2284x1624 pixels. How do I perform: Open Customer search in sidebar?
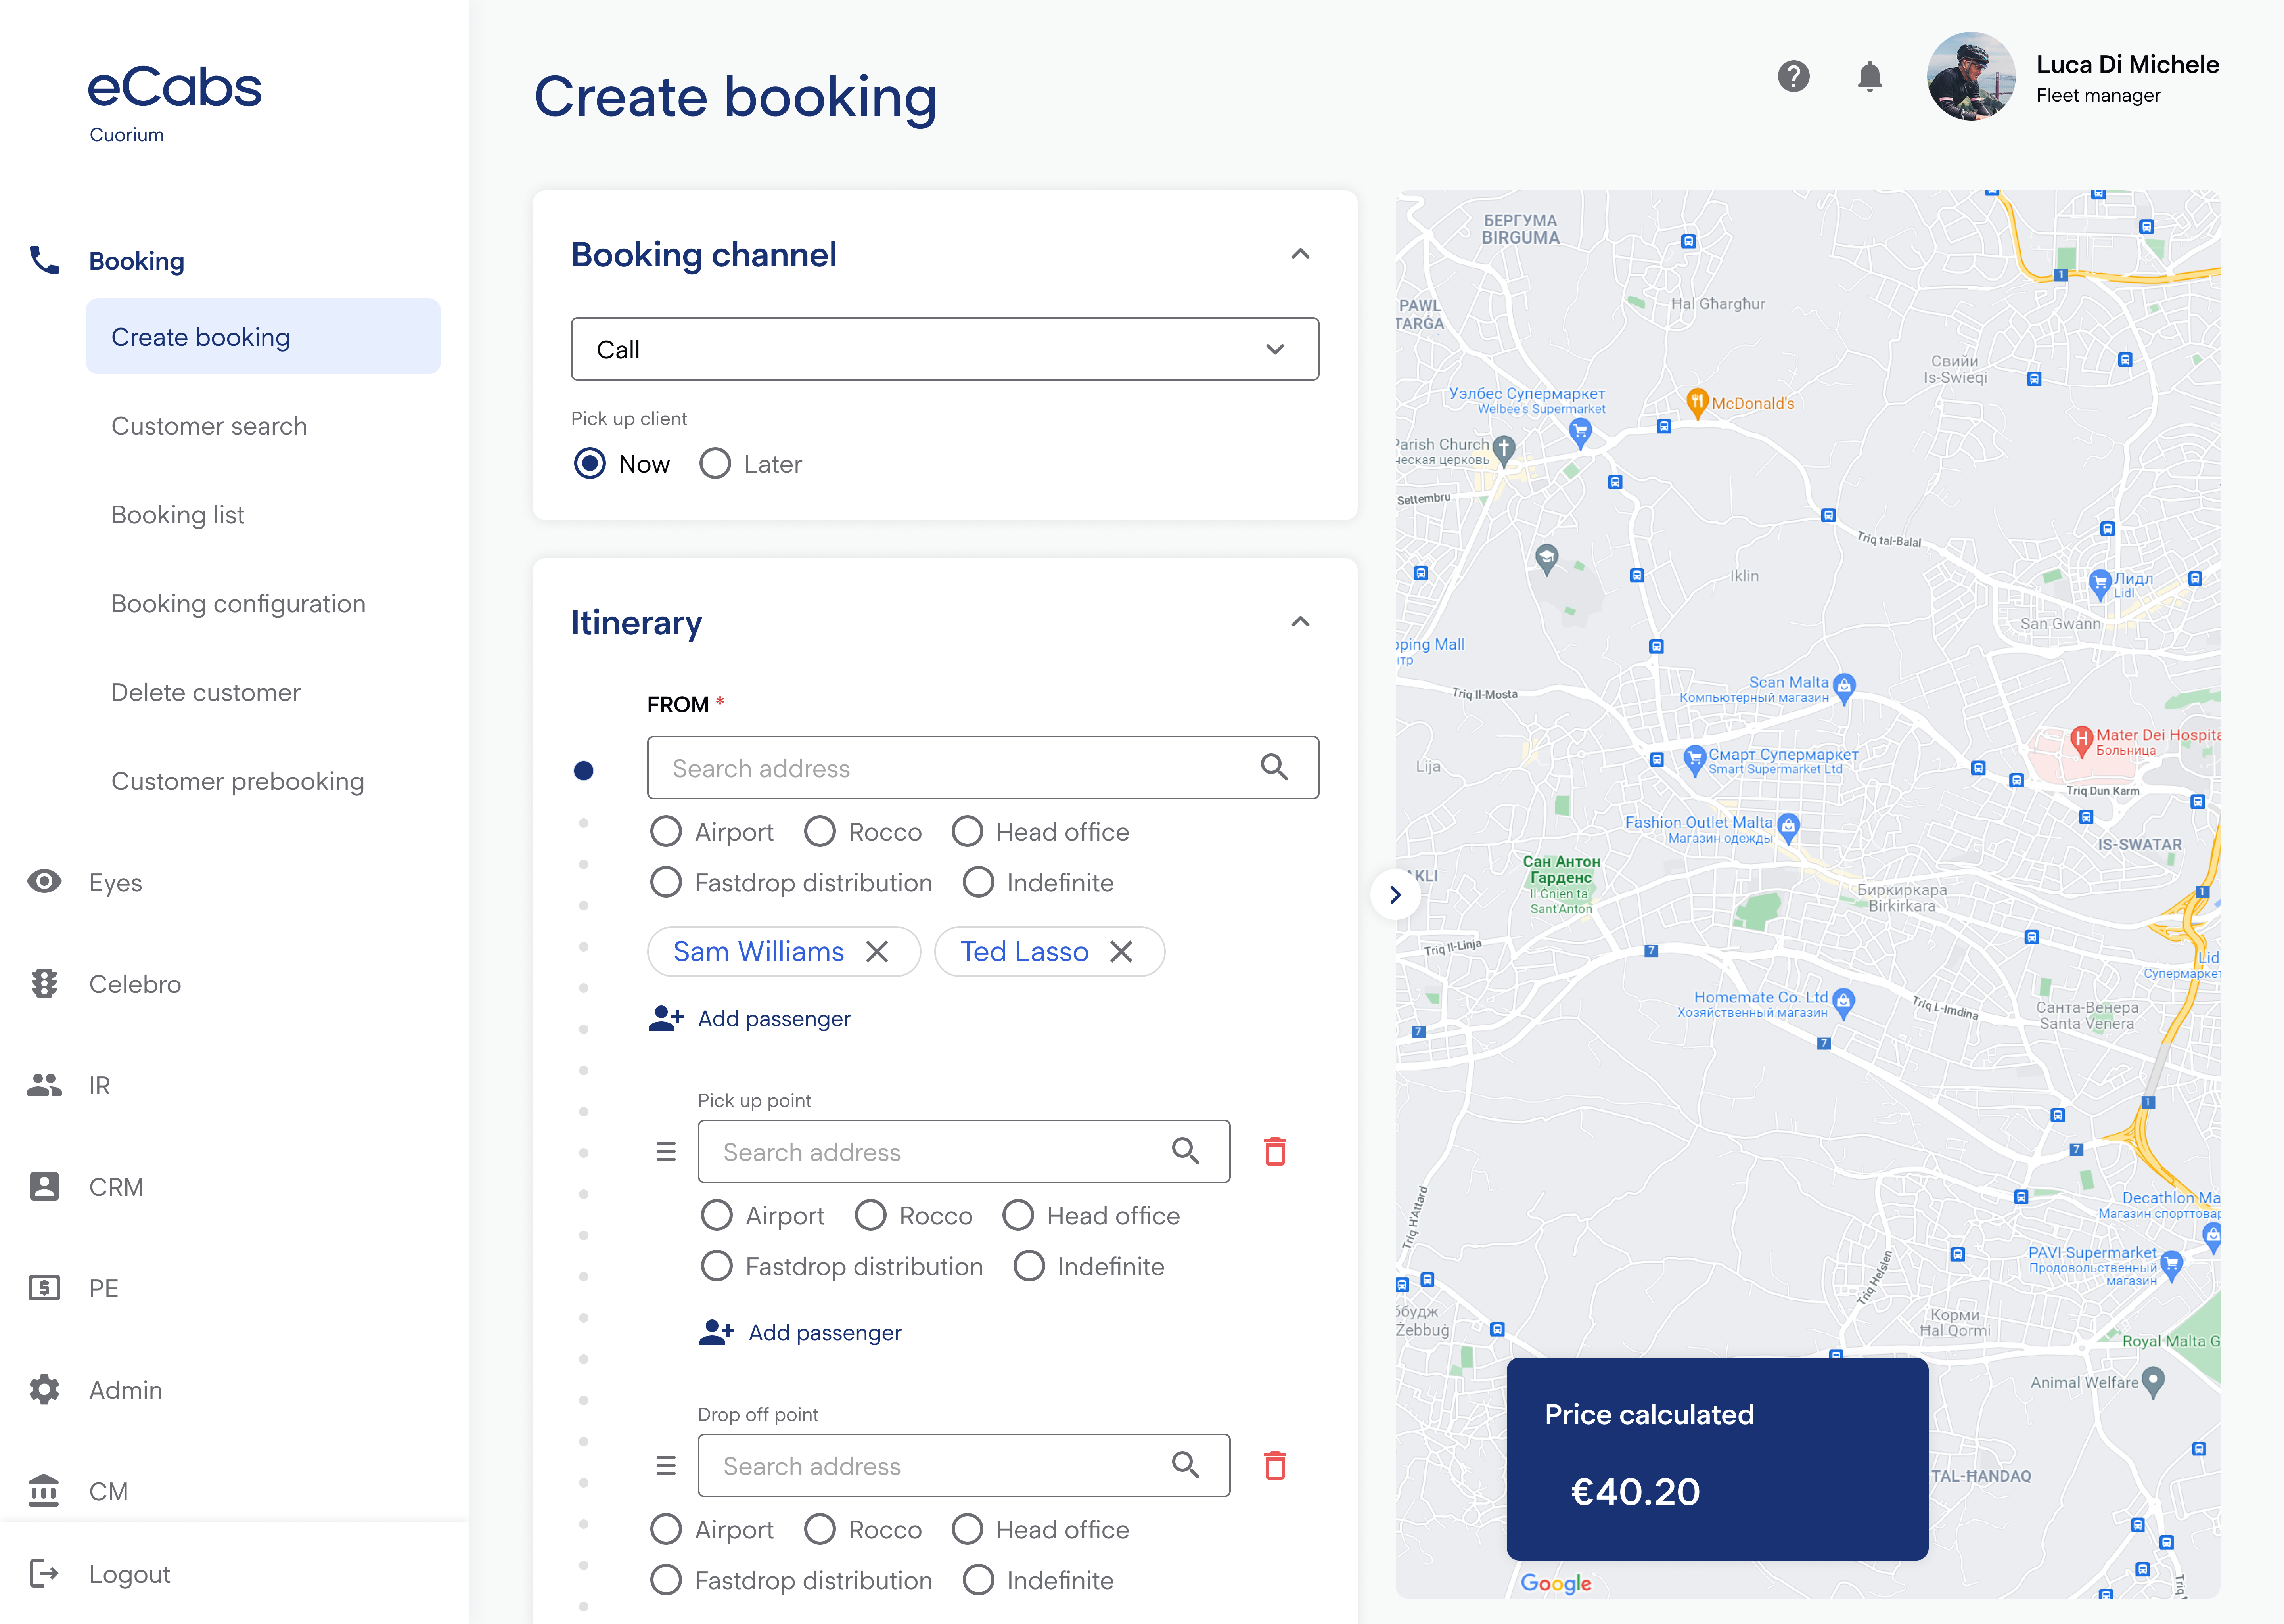209,426
